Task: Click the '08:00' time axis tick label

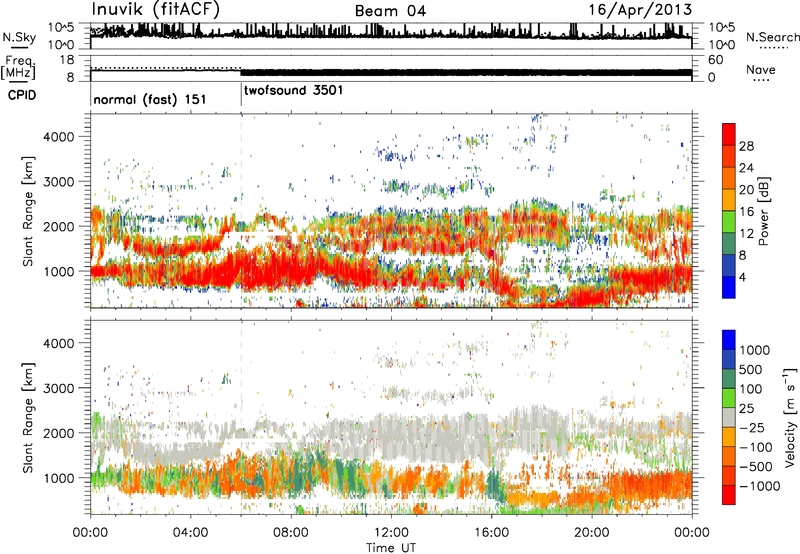Action: (291, 533)
